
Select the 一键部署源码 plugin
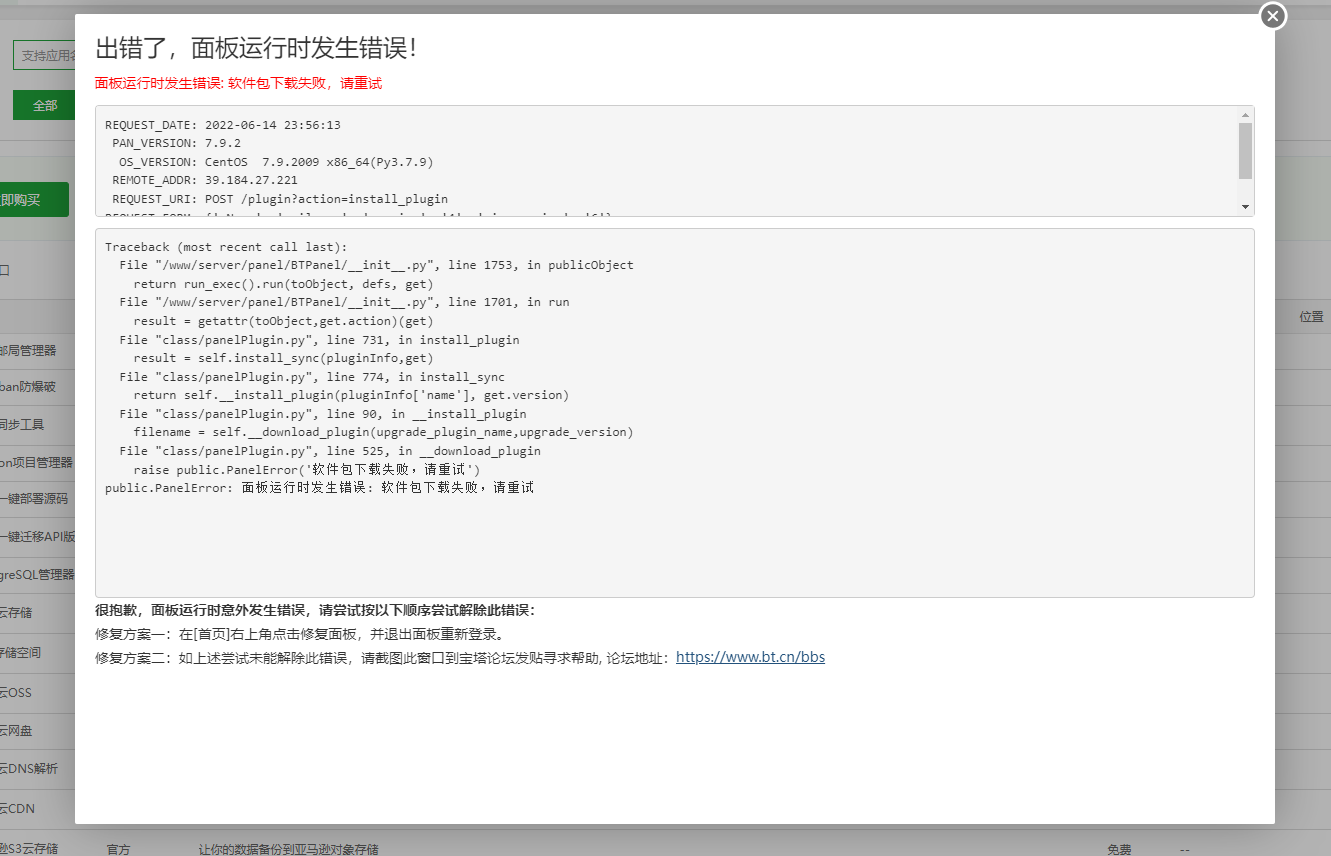click(33, 499)
